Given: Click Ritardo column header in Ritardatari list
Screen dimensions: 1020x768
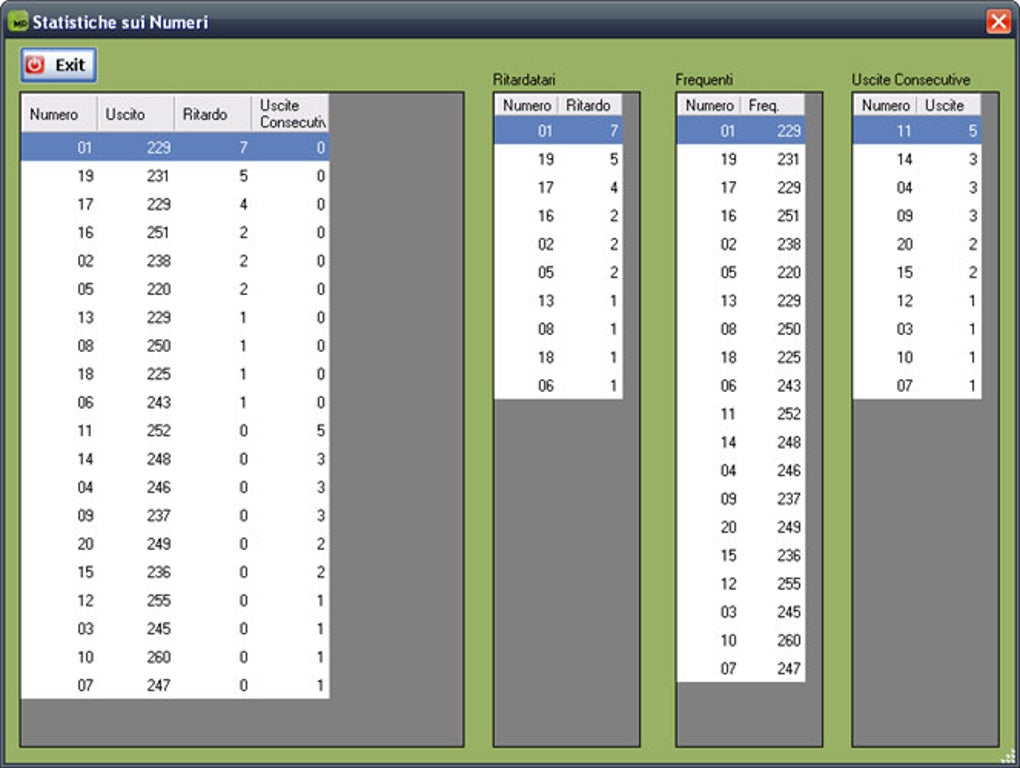Looking at the screenshot, I should pos(590,105).
